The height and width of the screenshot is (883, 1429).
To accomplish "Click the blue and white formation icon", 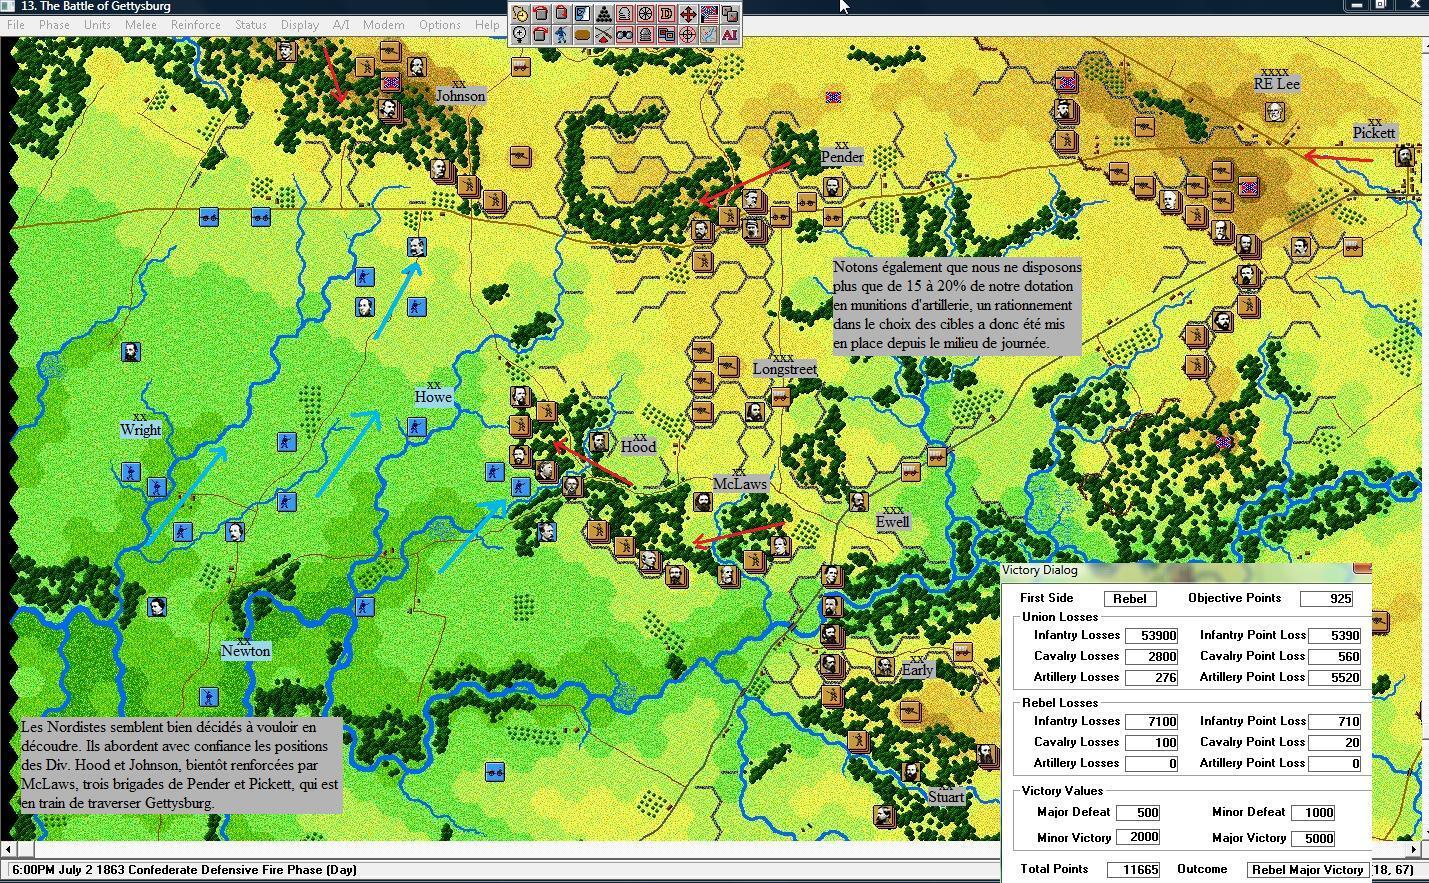I will tap(583, 14).
